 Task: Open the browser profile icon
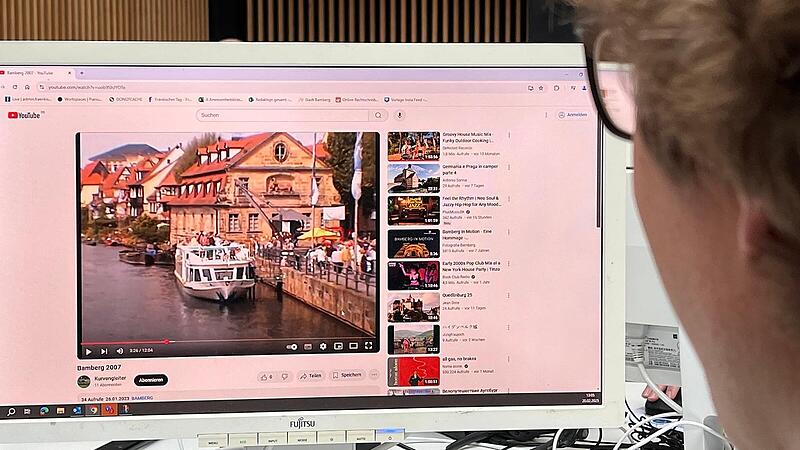[584, 88]
